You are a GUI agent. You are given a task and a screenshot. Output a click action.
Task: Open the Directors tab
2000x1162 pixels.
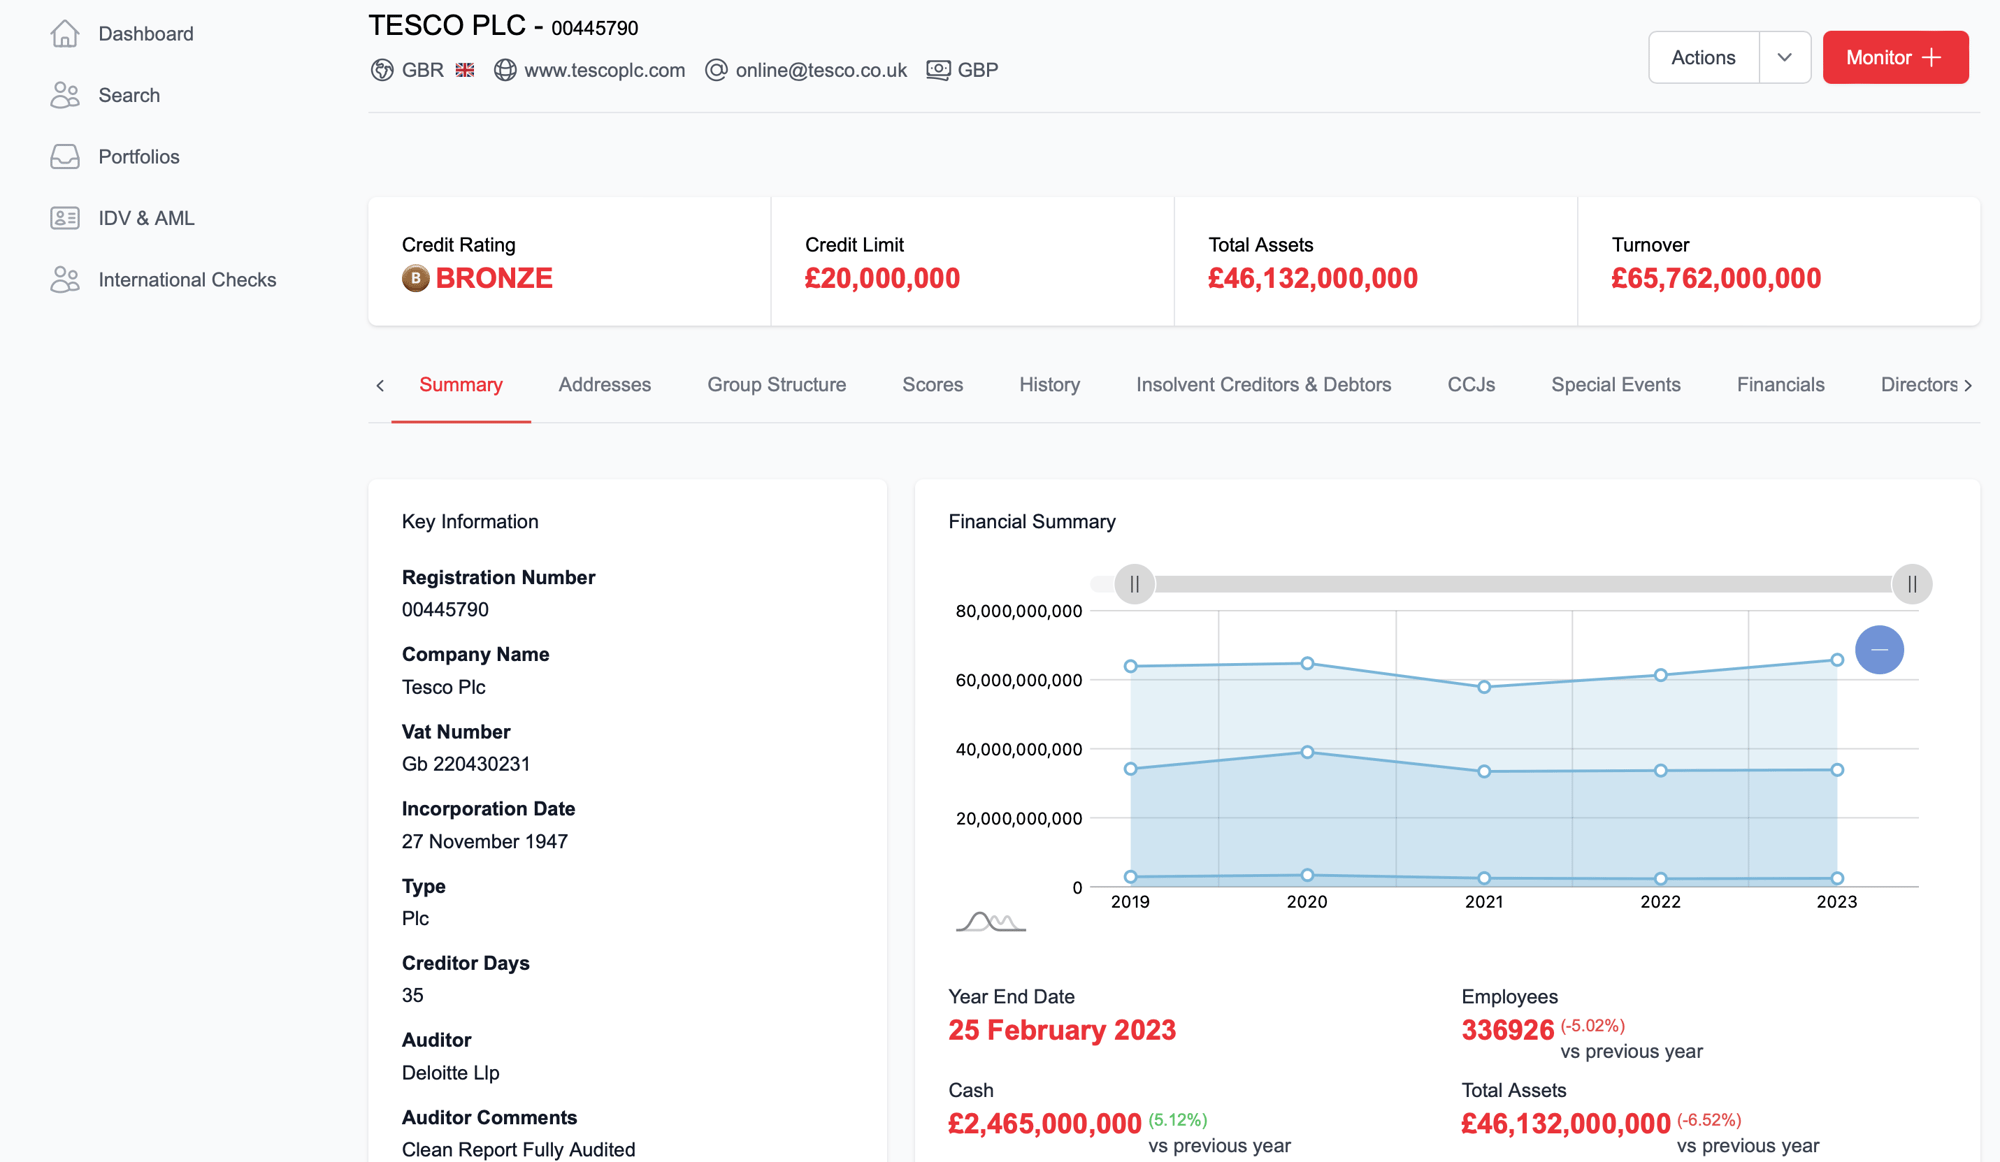[x=1919, y=385]
